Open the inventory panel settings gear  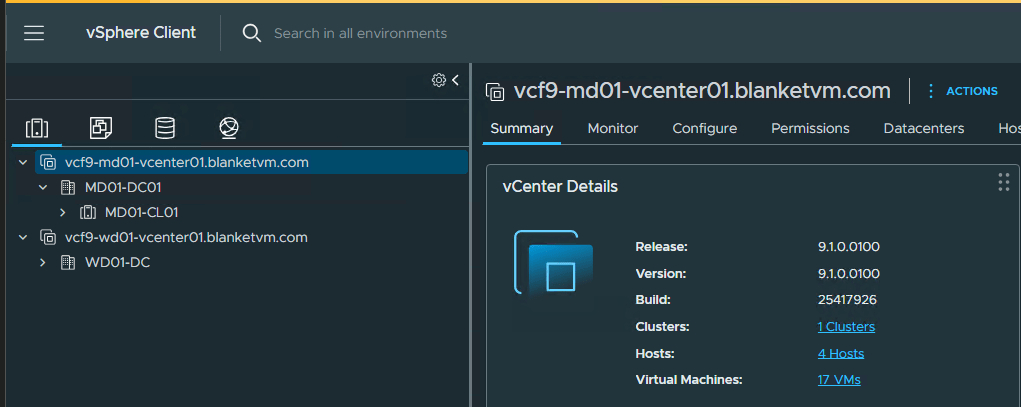click(x=438, y=80)
